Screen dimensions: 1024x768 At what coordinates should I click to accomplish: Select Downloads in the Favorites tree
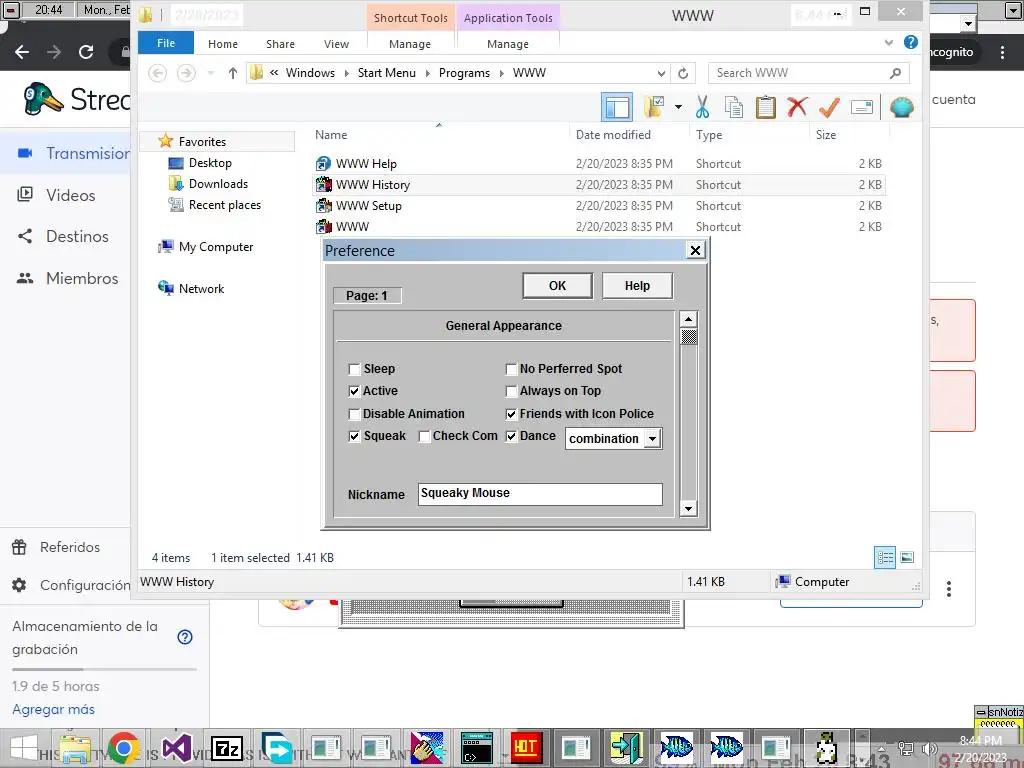click(218, 184)
